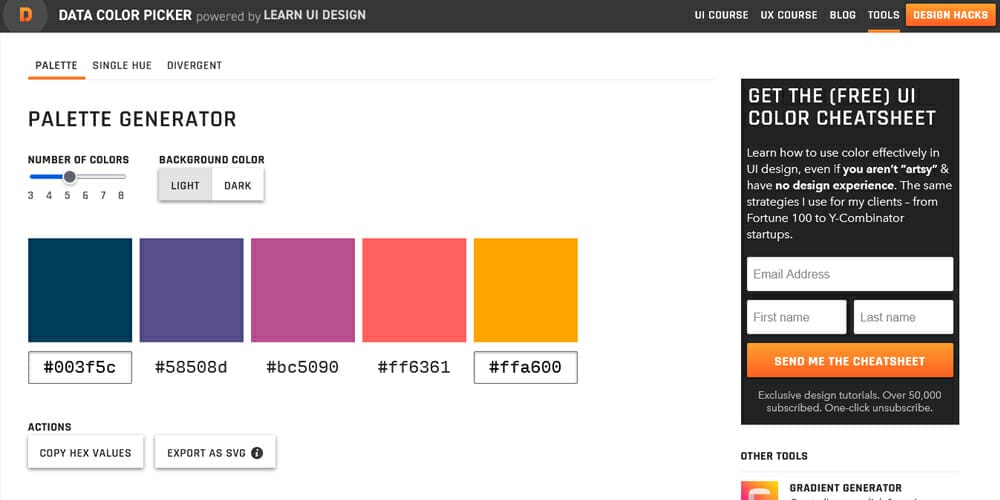Open the Gradient Generator thumbnail icon

click(x=760, y=490)
